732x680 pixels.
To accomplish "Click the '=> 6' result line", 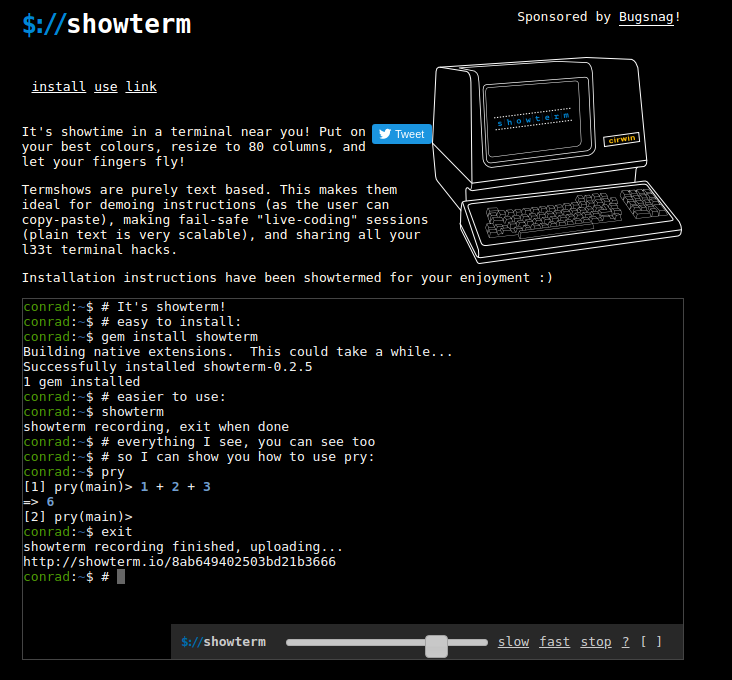I will (x=39, y=502).
